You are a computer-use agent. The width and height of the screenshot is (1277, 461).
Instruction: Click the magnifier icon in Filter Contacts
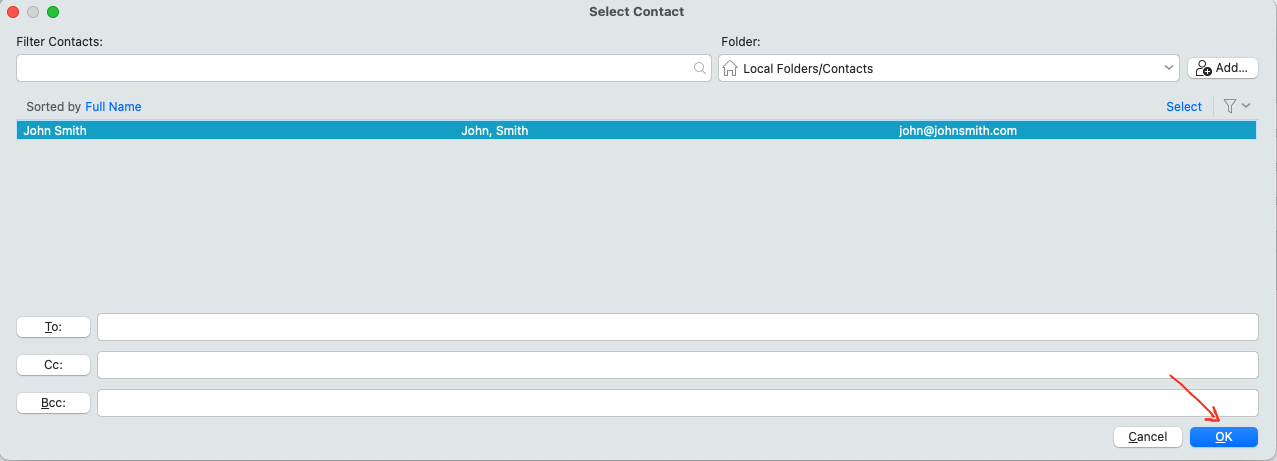tap(699, 68)
